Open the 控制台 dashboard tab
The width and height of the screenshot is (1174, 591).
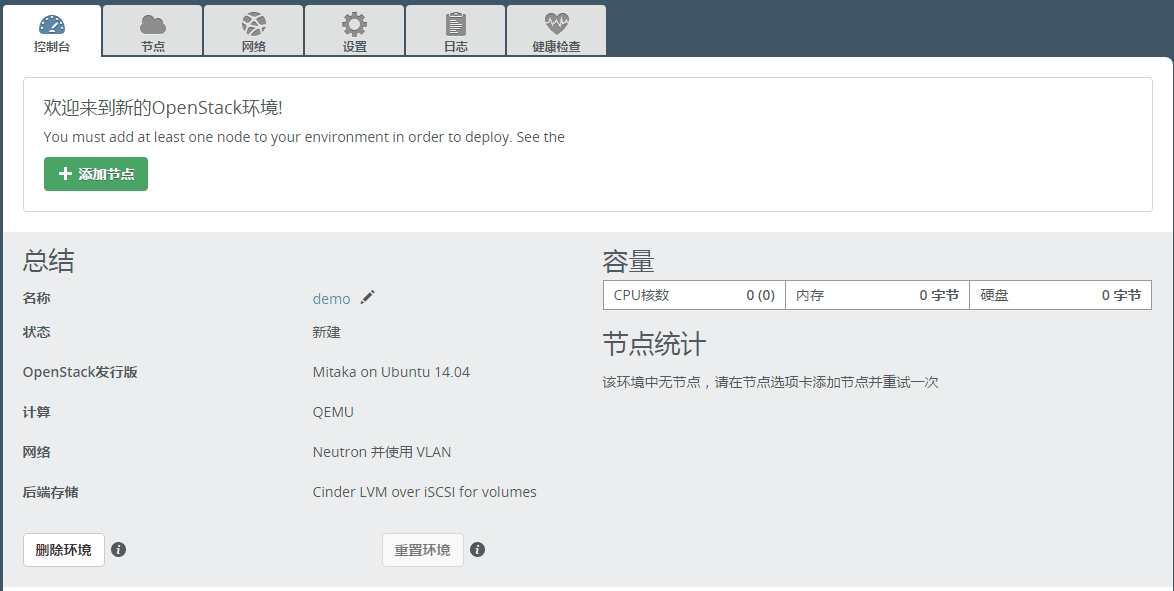(52, 31)
